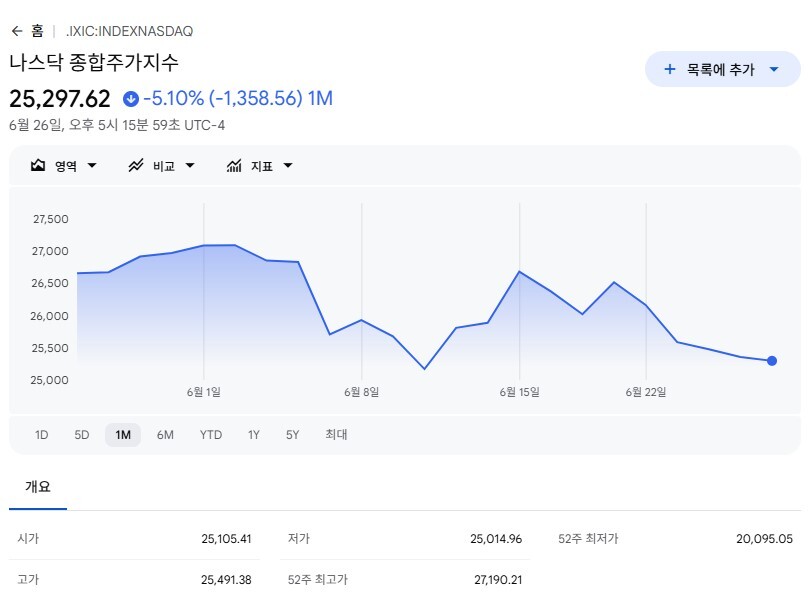This screenshot has height=612, width=810.
Task: Click the back arrow icon
Action: pos(17,32)
